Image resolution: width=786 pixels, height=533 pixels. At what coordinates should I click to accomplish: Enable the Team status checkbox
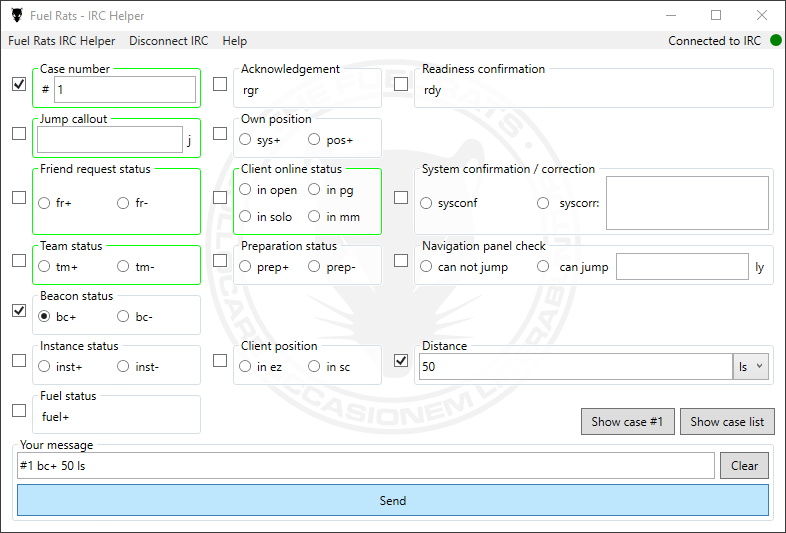point(19,261)
